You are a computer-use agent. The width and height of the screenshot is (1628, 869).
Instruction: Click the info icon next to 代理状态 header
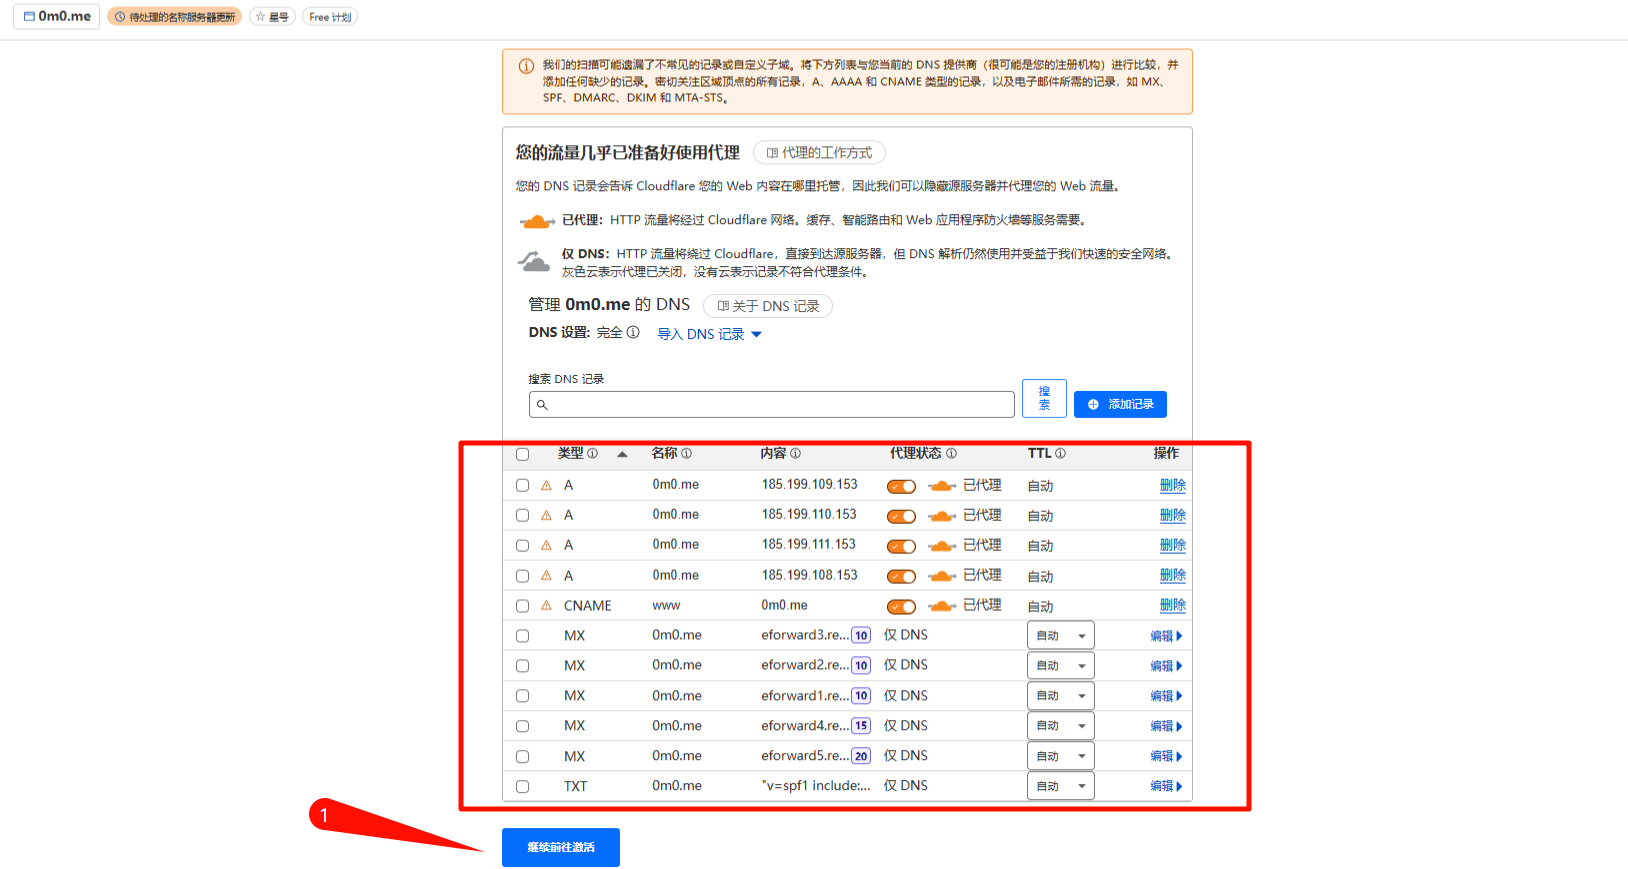point(951,454)
